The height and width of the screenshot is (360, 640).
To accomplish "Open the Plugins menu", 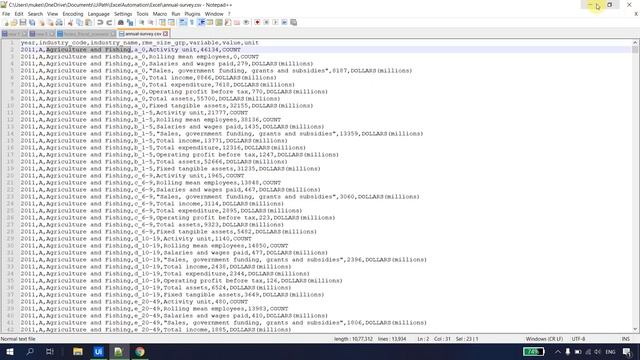I will tap(192, 14).
